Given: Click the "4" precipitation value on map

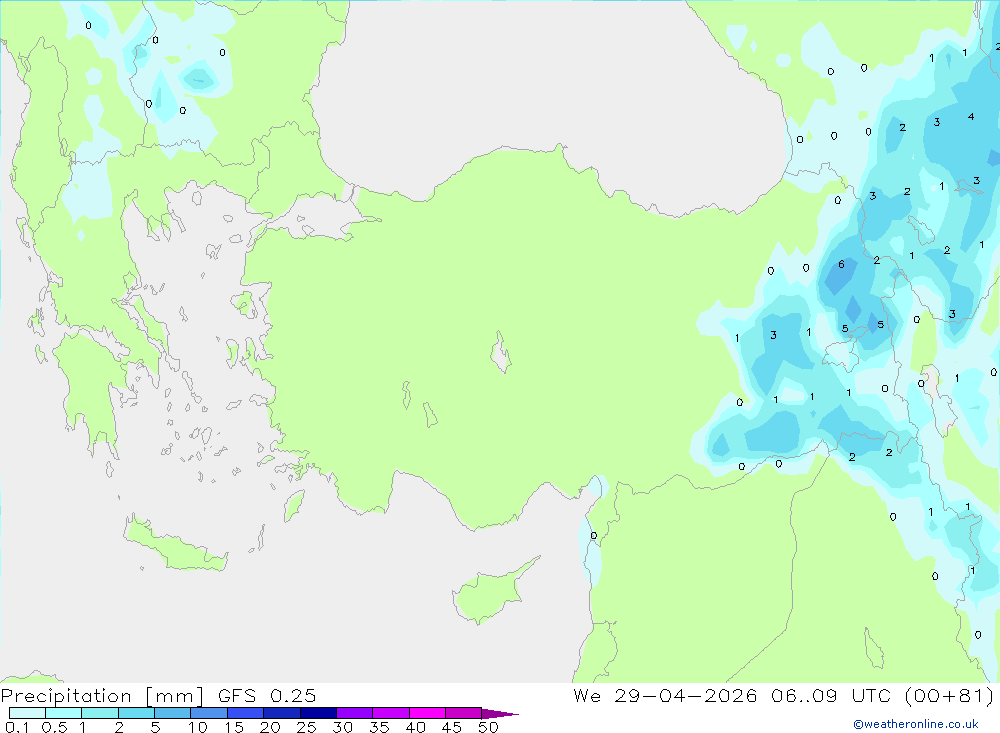Looking at the screenshot, I should click(971, 117).
